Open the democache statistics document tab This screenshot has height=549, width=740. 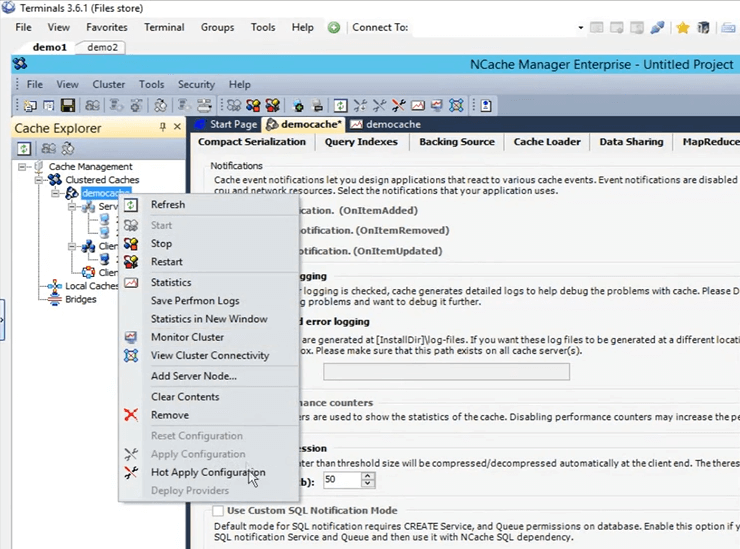click(385, 124)
